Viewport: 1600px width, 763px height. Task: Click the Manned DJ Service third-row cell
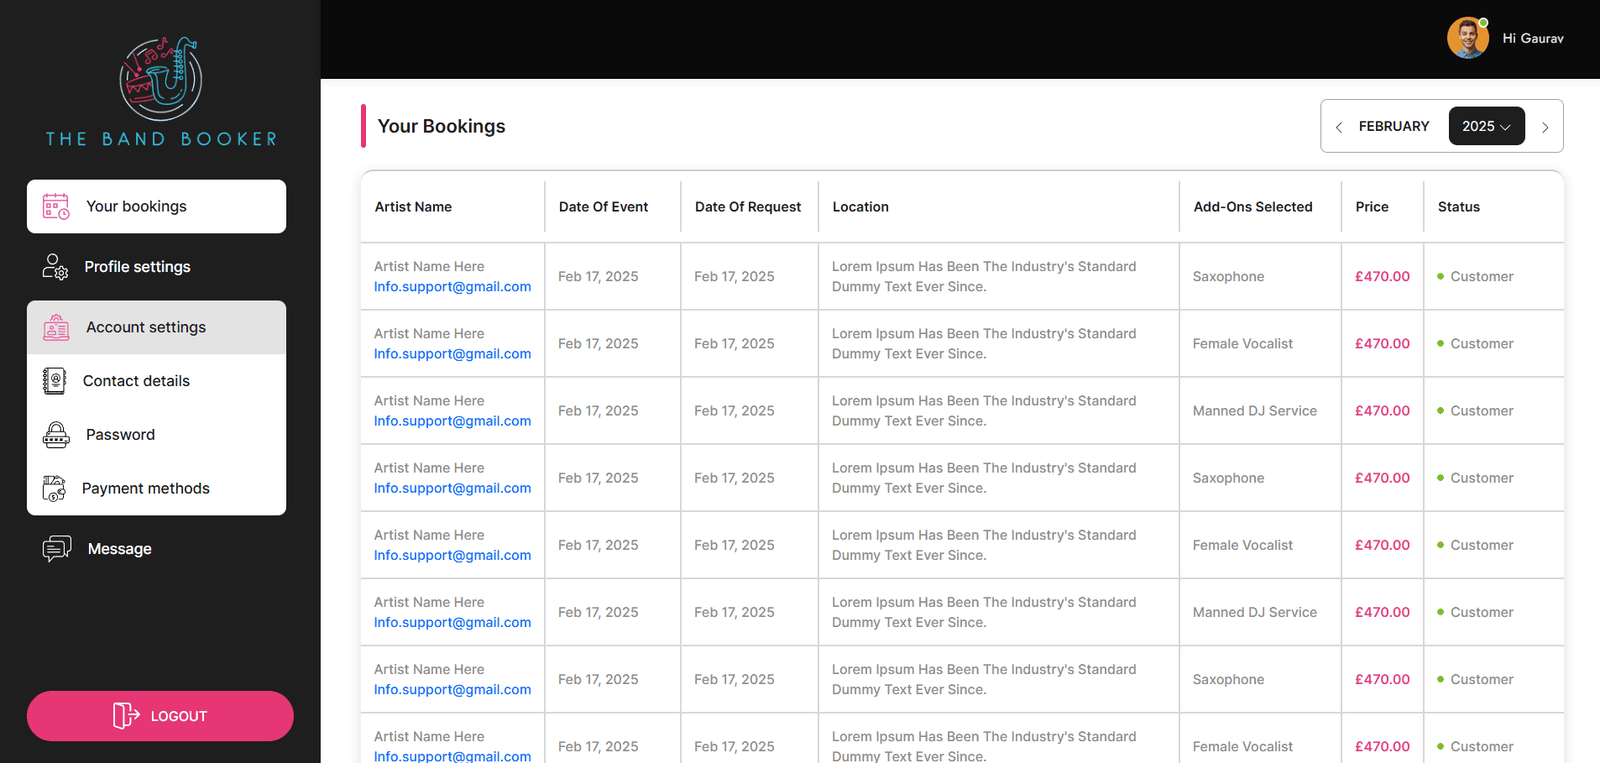click(1255, 411)
